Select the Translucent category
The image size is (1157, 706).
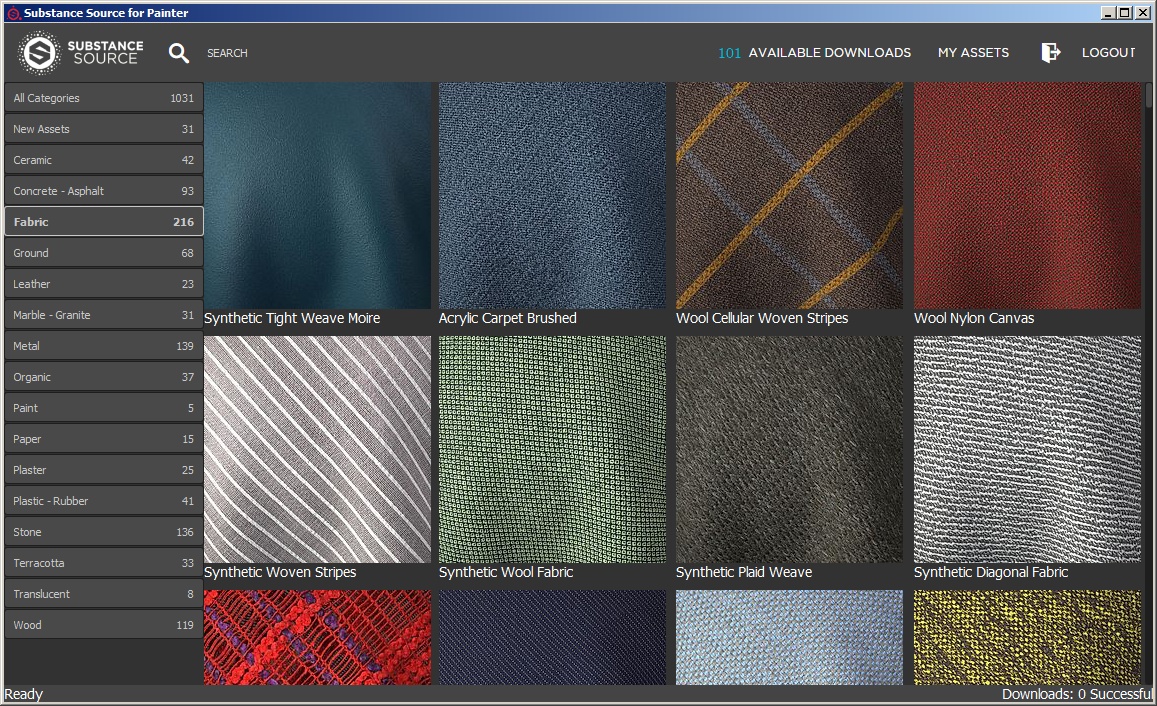[103, 594]
